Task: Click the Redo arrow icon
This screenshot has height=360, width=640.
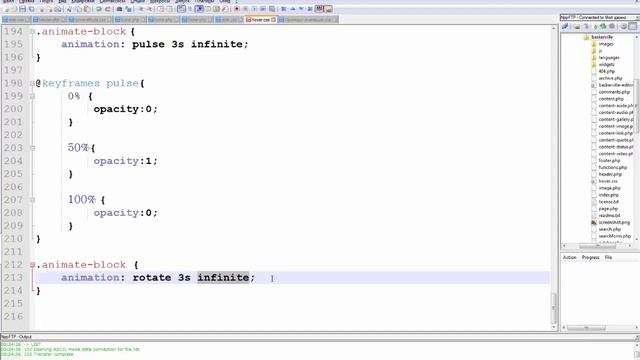Action: click(107, 9)
